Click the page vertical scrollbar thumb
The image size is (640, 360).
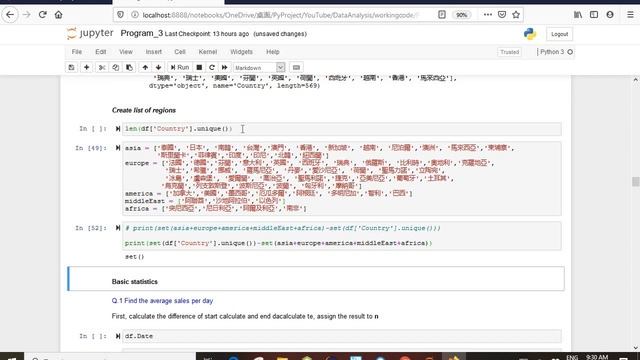pos(636,181)
